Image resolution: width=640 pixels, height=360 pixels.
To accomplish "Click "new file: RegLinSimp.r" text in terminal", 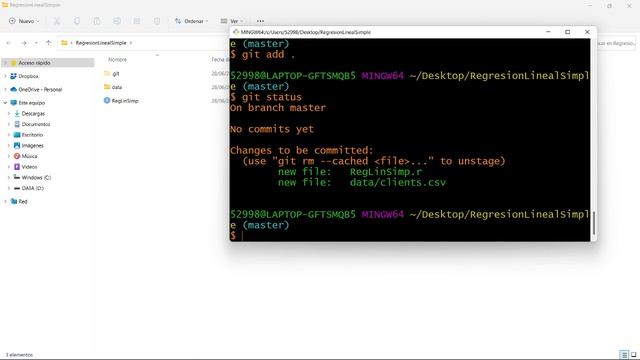I will click(350, 172).
